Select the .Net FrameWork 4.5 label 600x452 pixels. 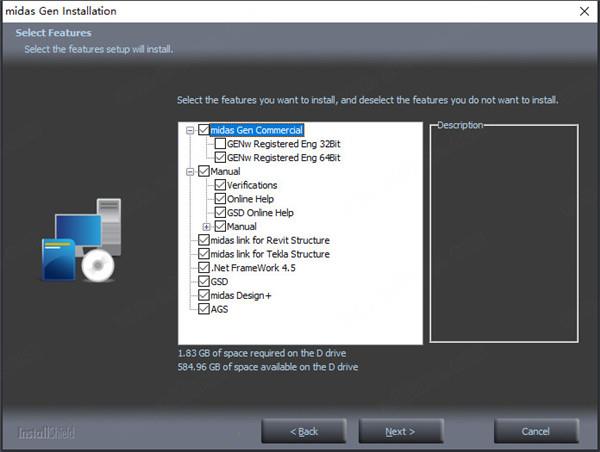point(253,268)
